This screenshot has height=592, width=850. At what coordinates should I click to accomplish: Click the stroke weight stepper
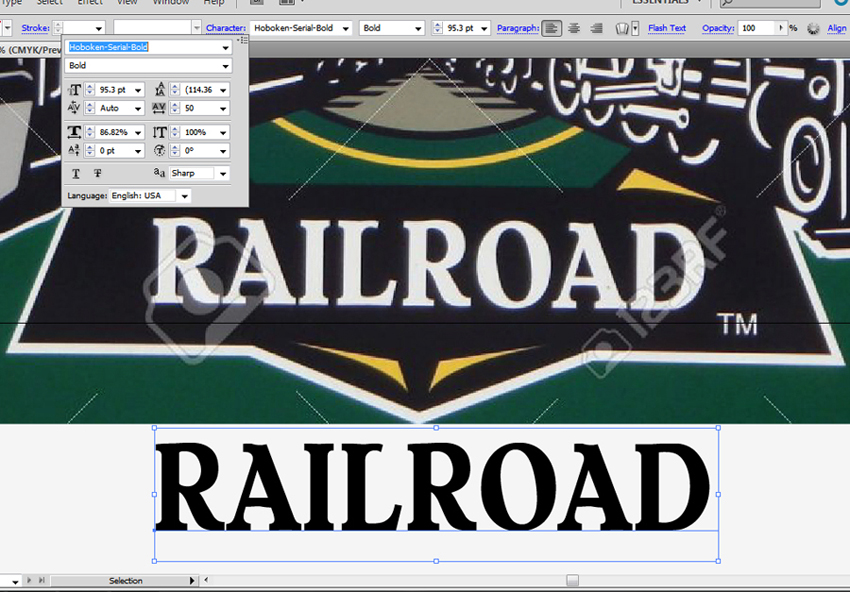coord(58,28)
